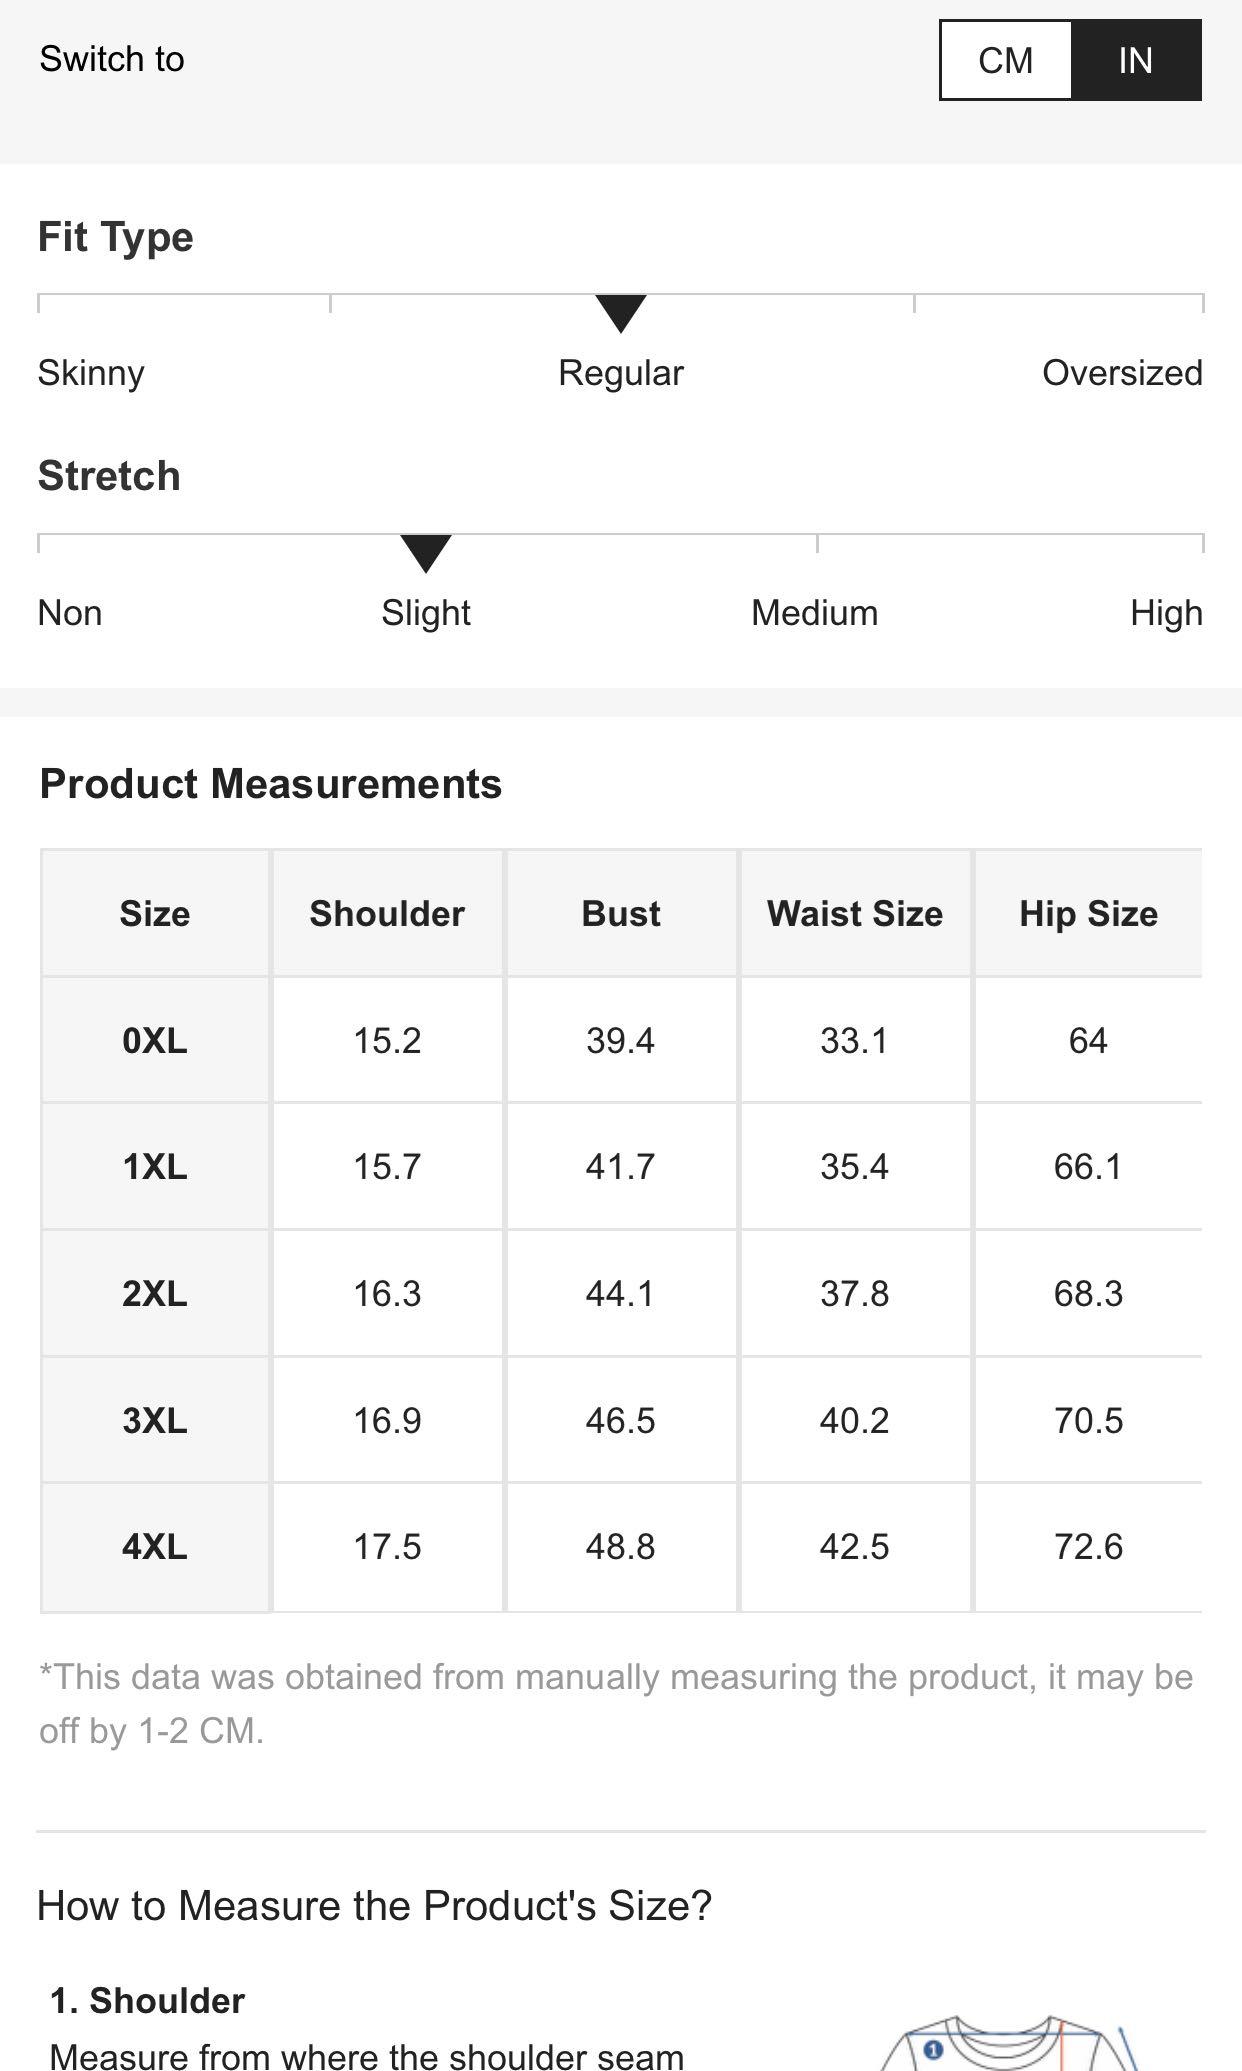This screenshot has width=1242, height=2071.
Task: Select the 4XL size row header
Action: tap(155, 1547)
